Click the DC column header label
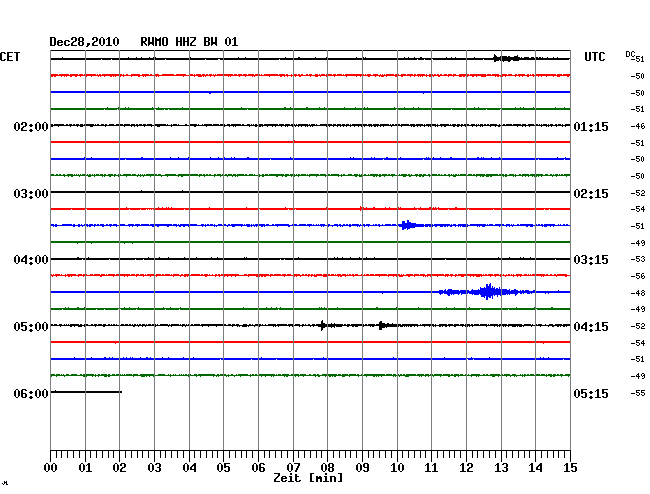Screen dimensions: 650x494 (x=630, y=54)
